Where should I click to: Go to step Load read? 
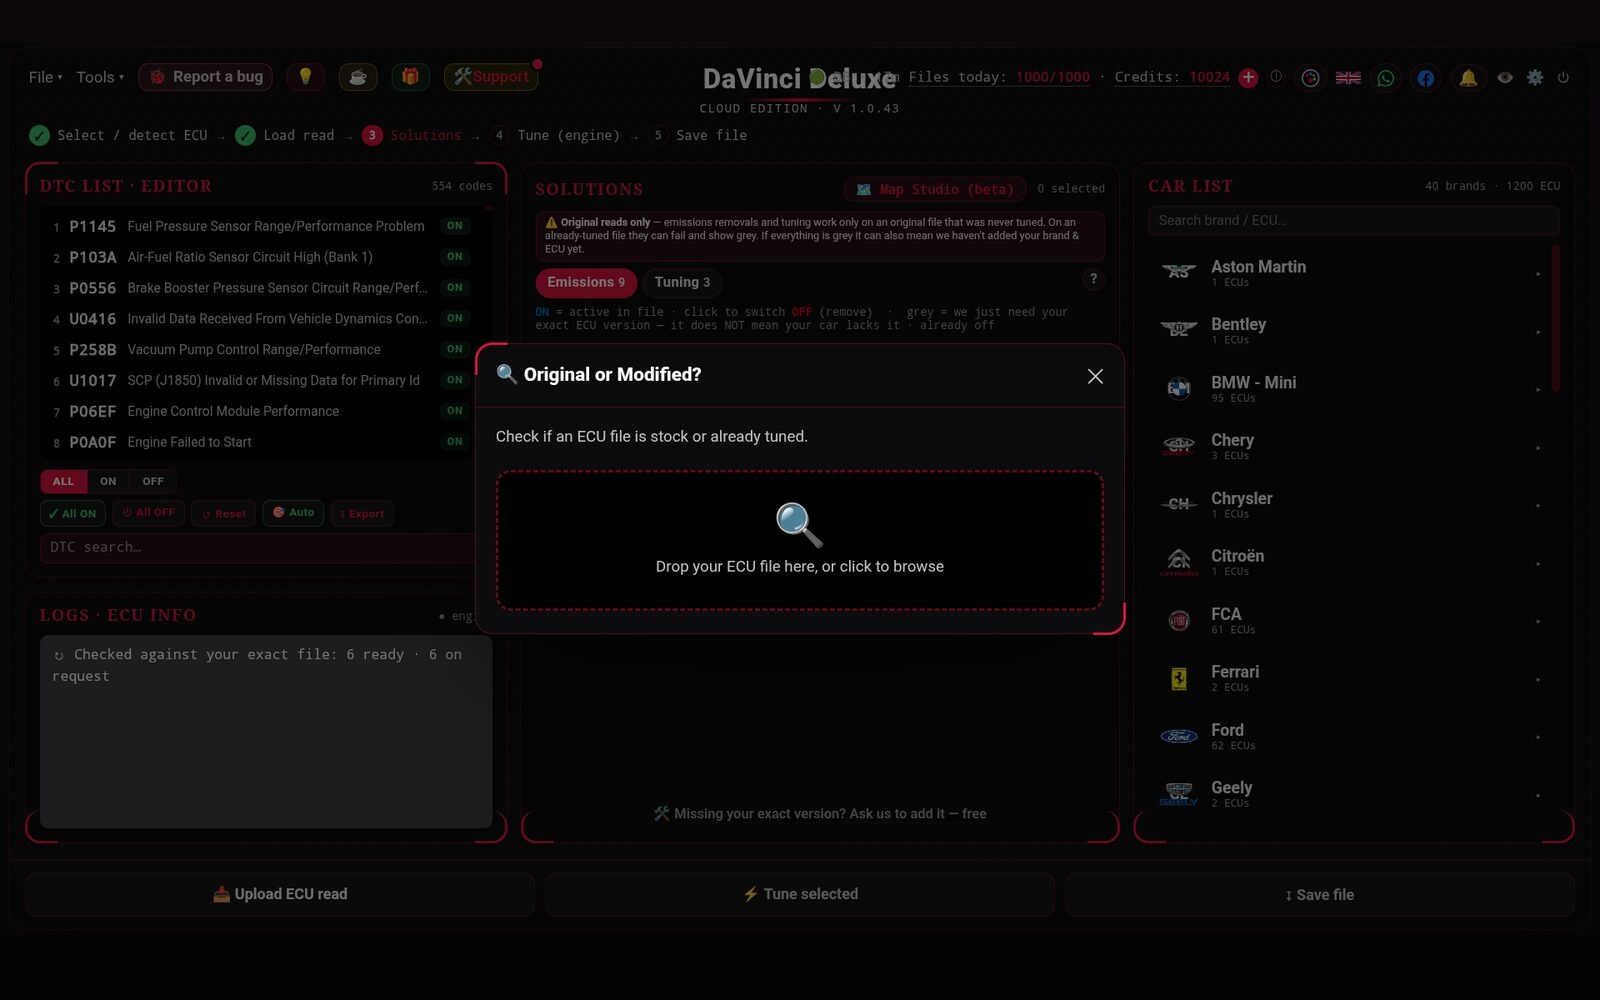coord(285,135)
